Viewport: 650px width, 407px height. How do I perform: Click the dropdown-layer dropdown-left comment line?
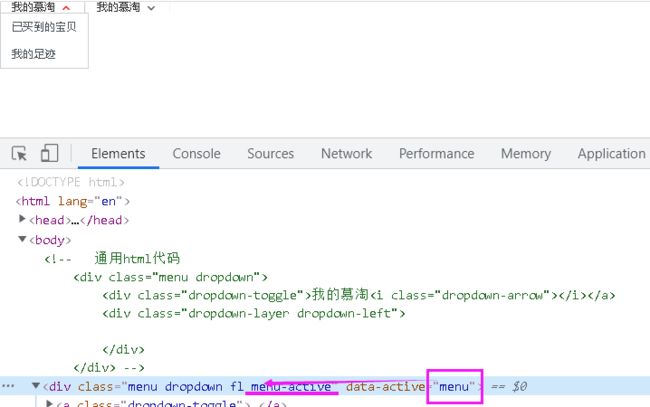(254, 313)
